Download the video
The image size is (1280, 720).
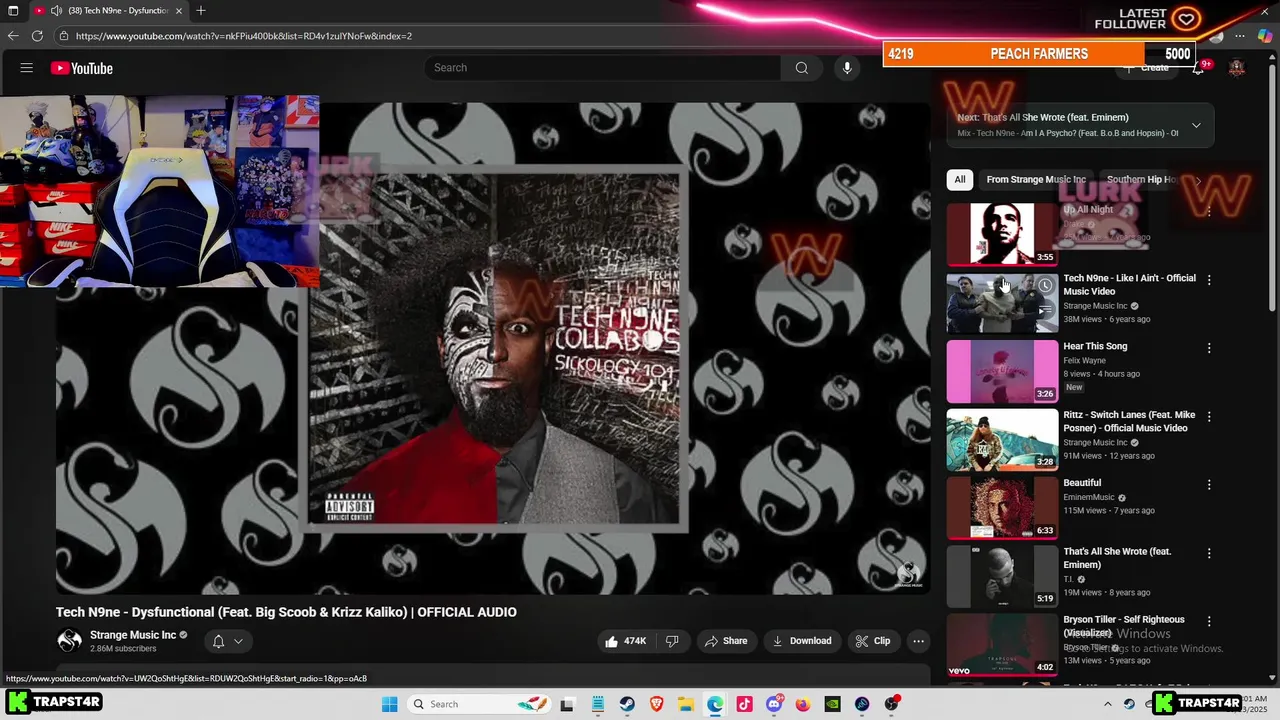pos(801,641)
